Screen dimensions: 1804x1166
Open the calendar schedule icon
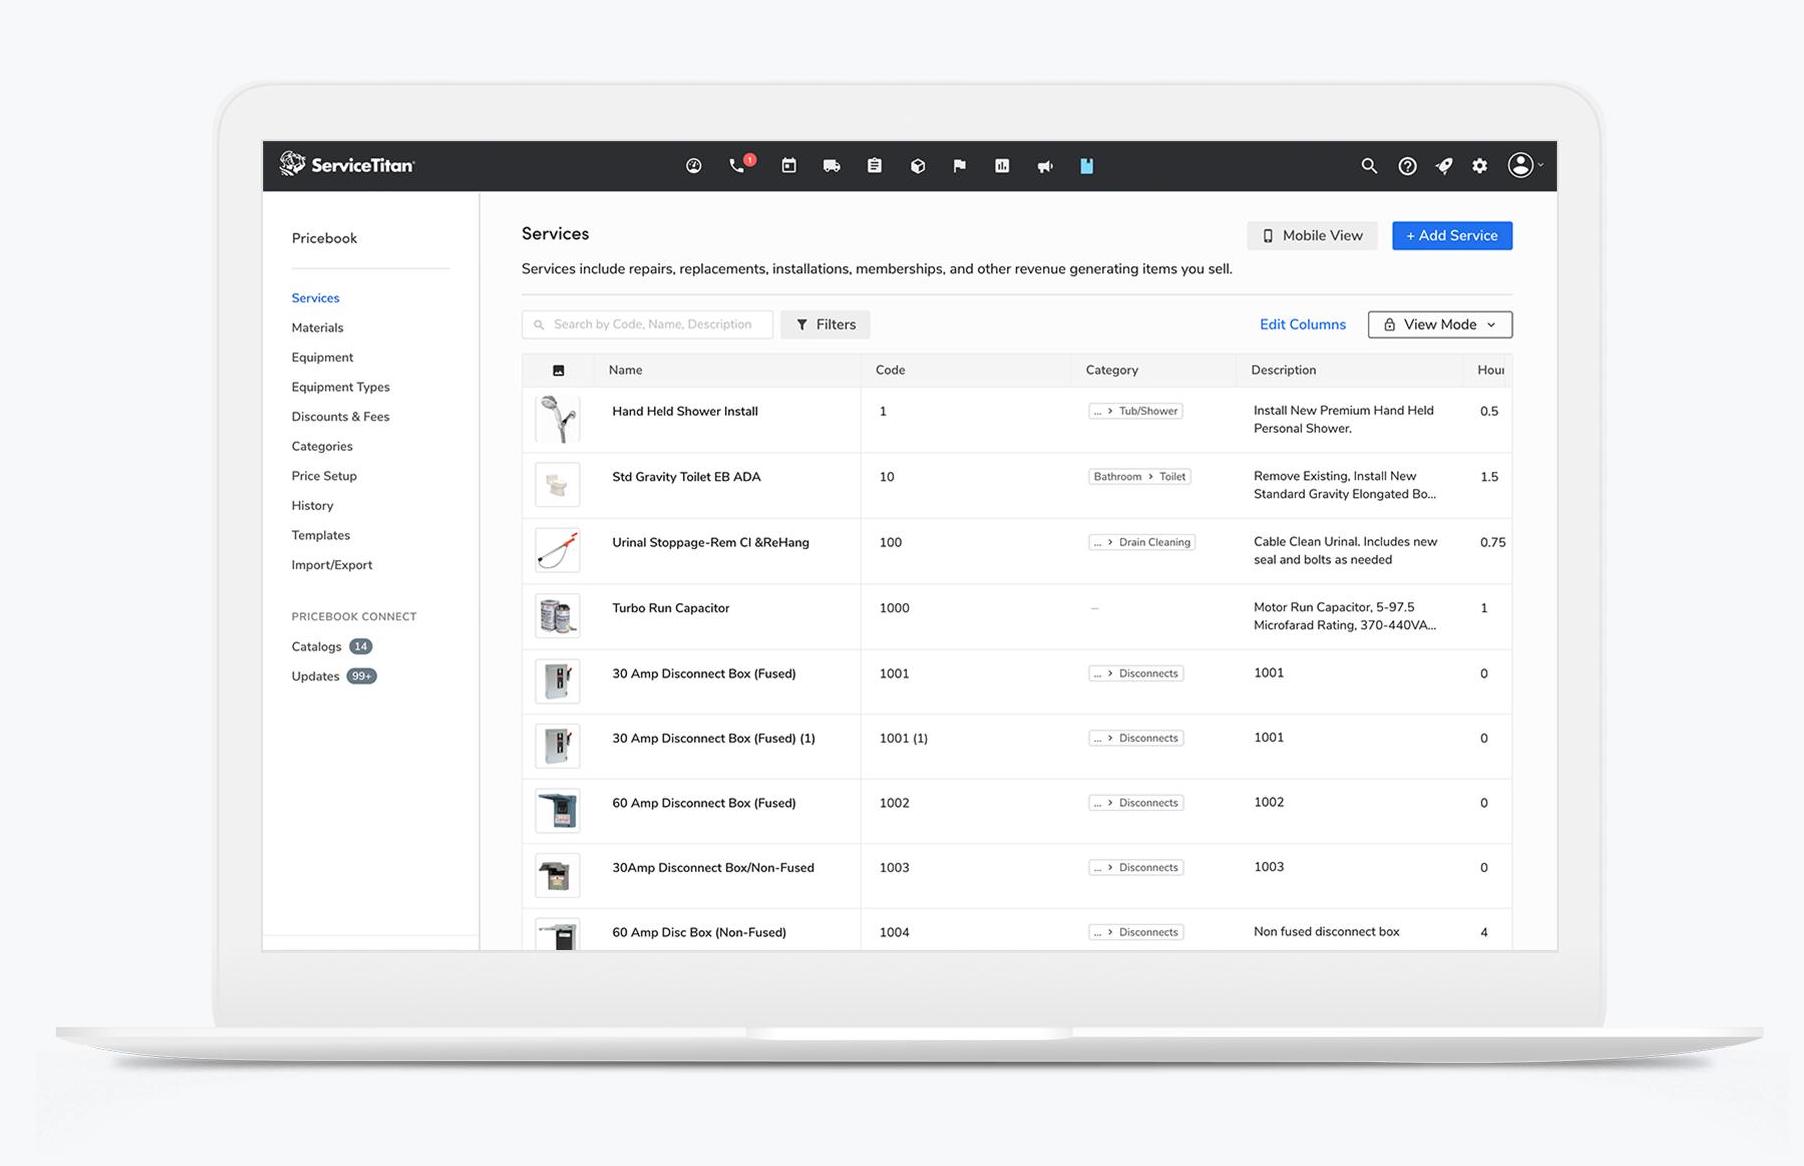[789, 166]
